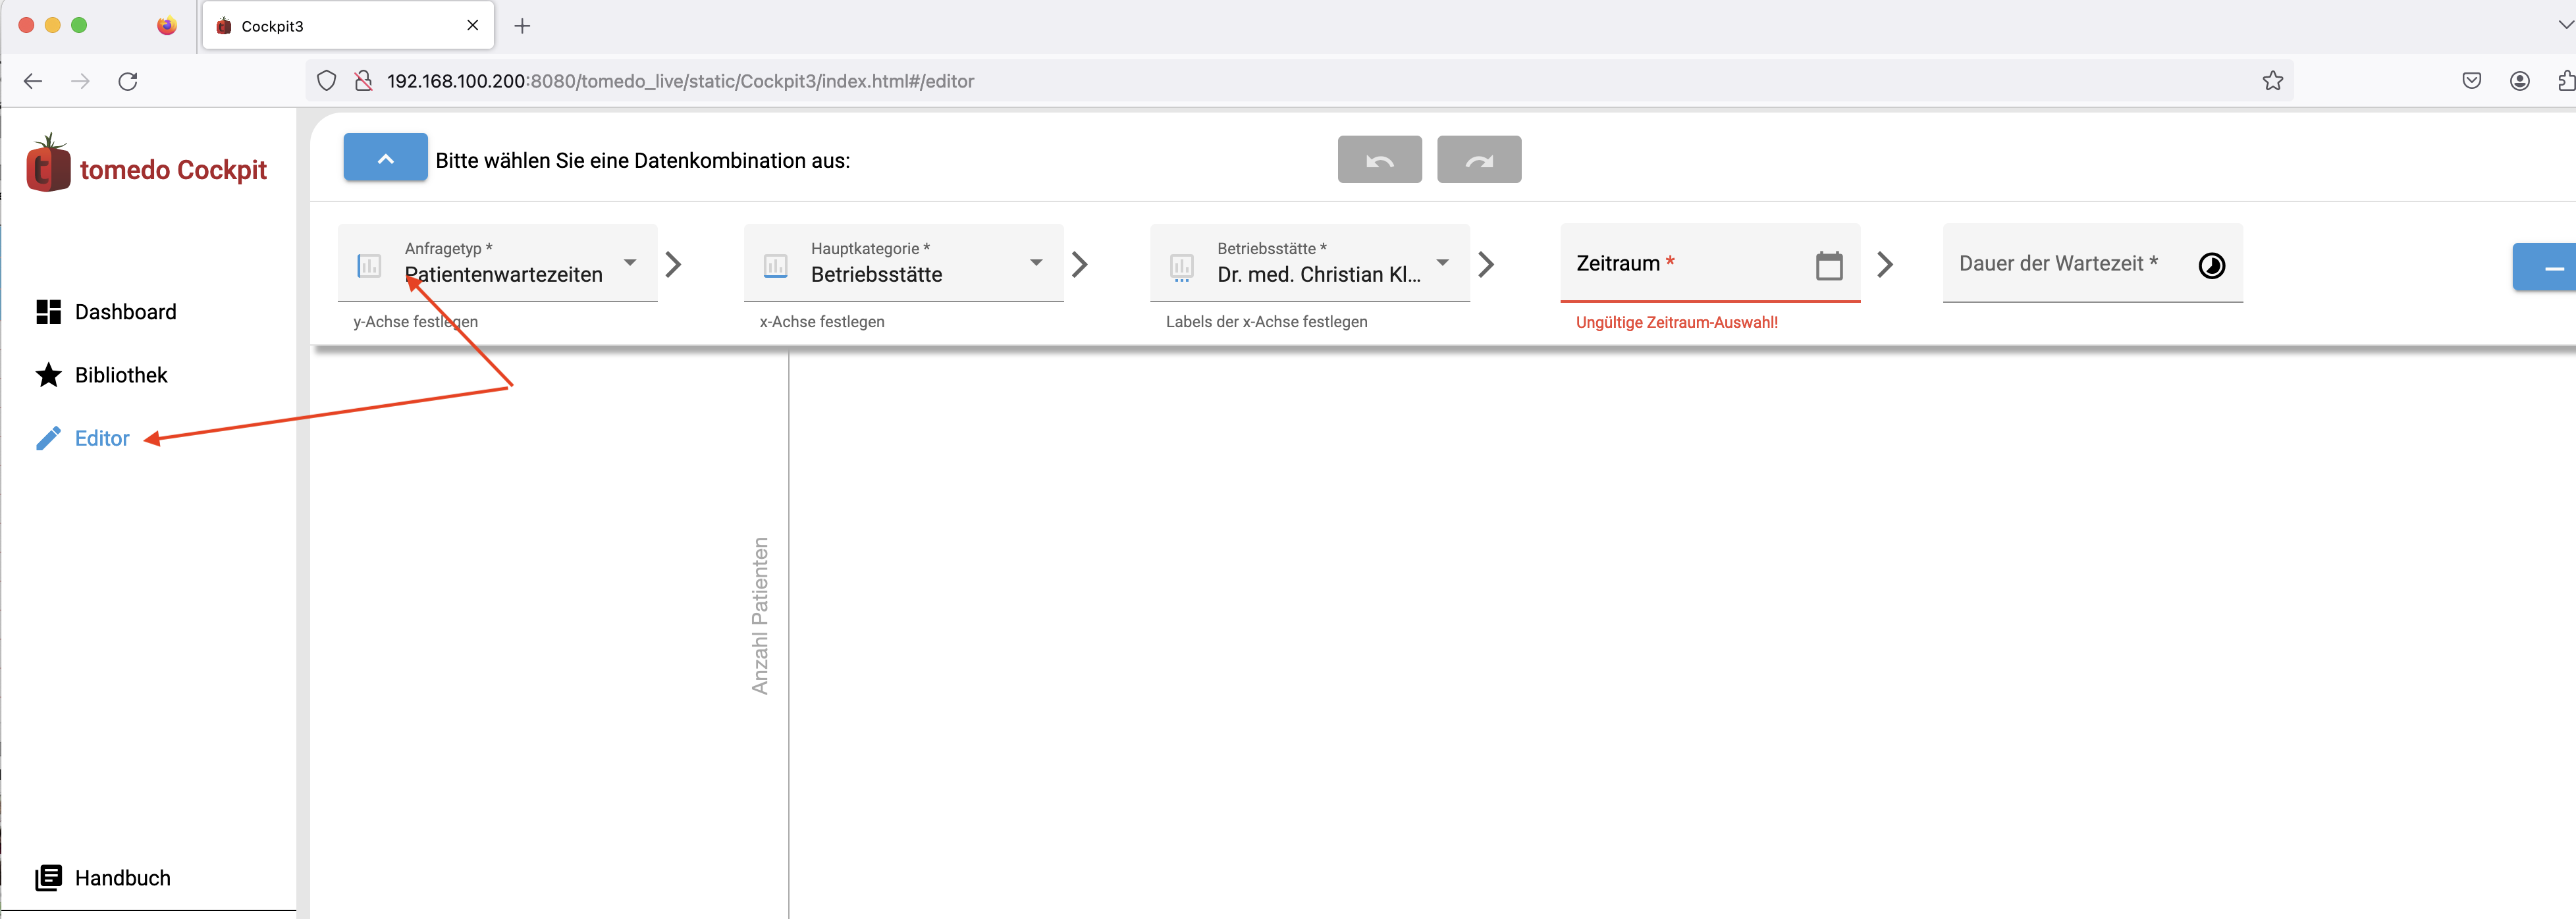
Task: Click the redo arrow button
Action: 1478,160
